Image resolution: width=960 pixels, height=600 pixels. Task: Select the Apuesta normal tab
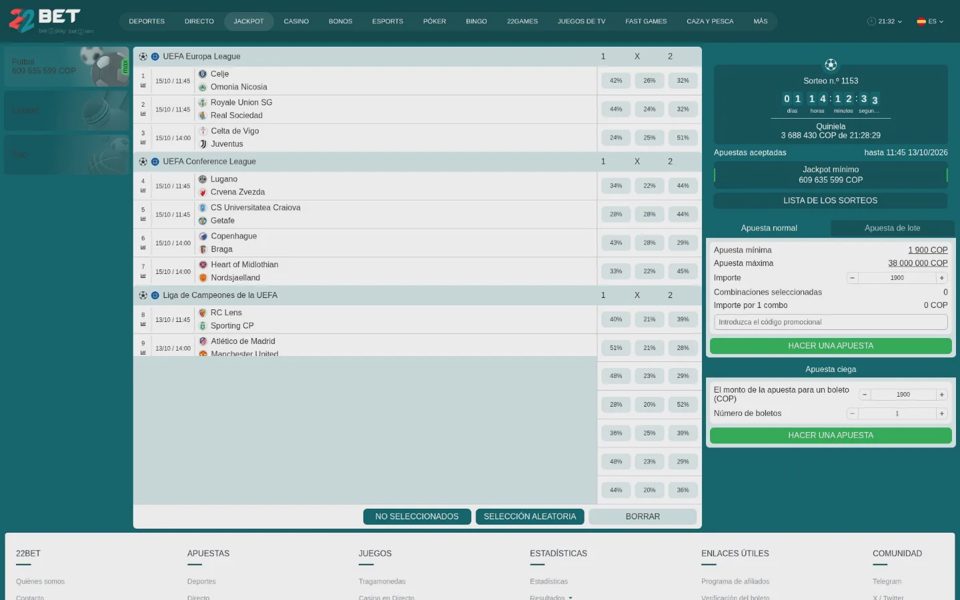(x=768, y=228)
